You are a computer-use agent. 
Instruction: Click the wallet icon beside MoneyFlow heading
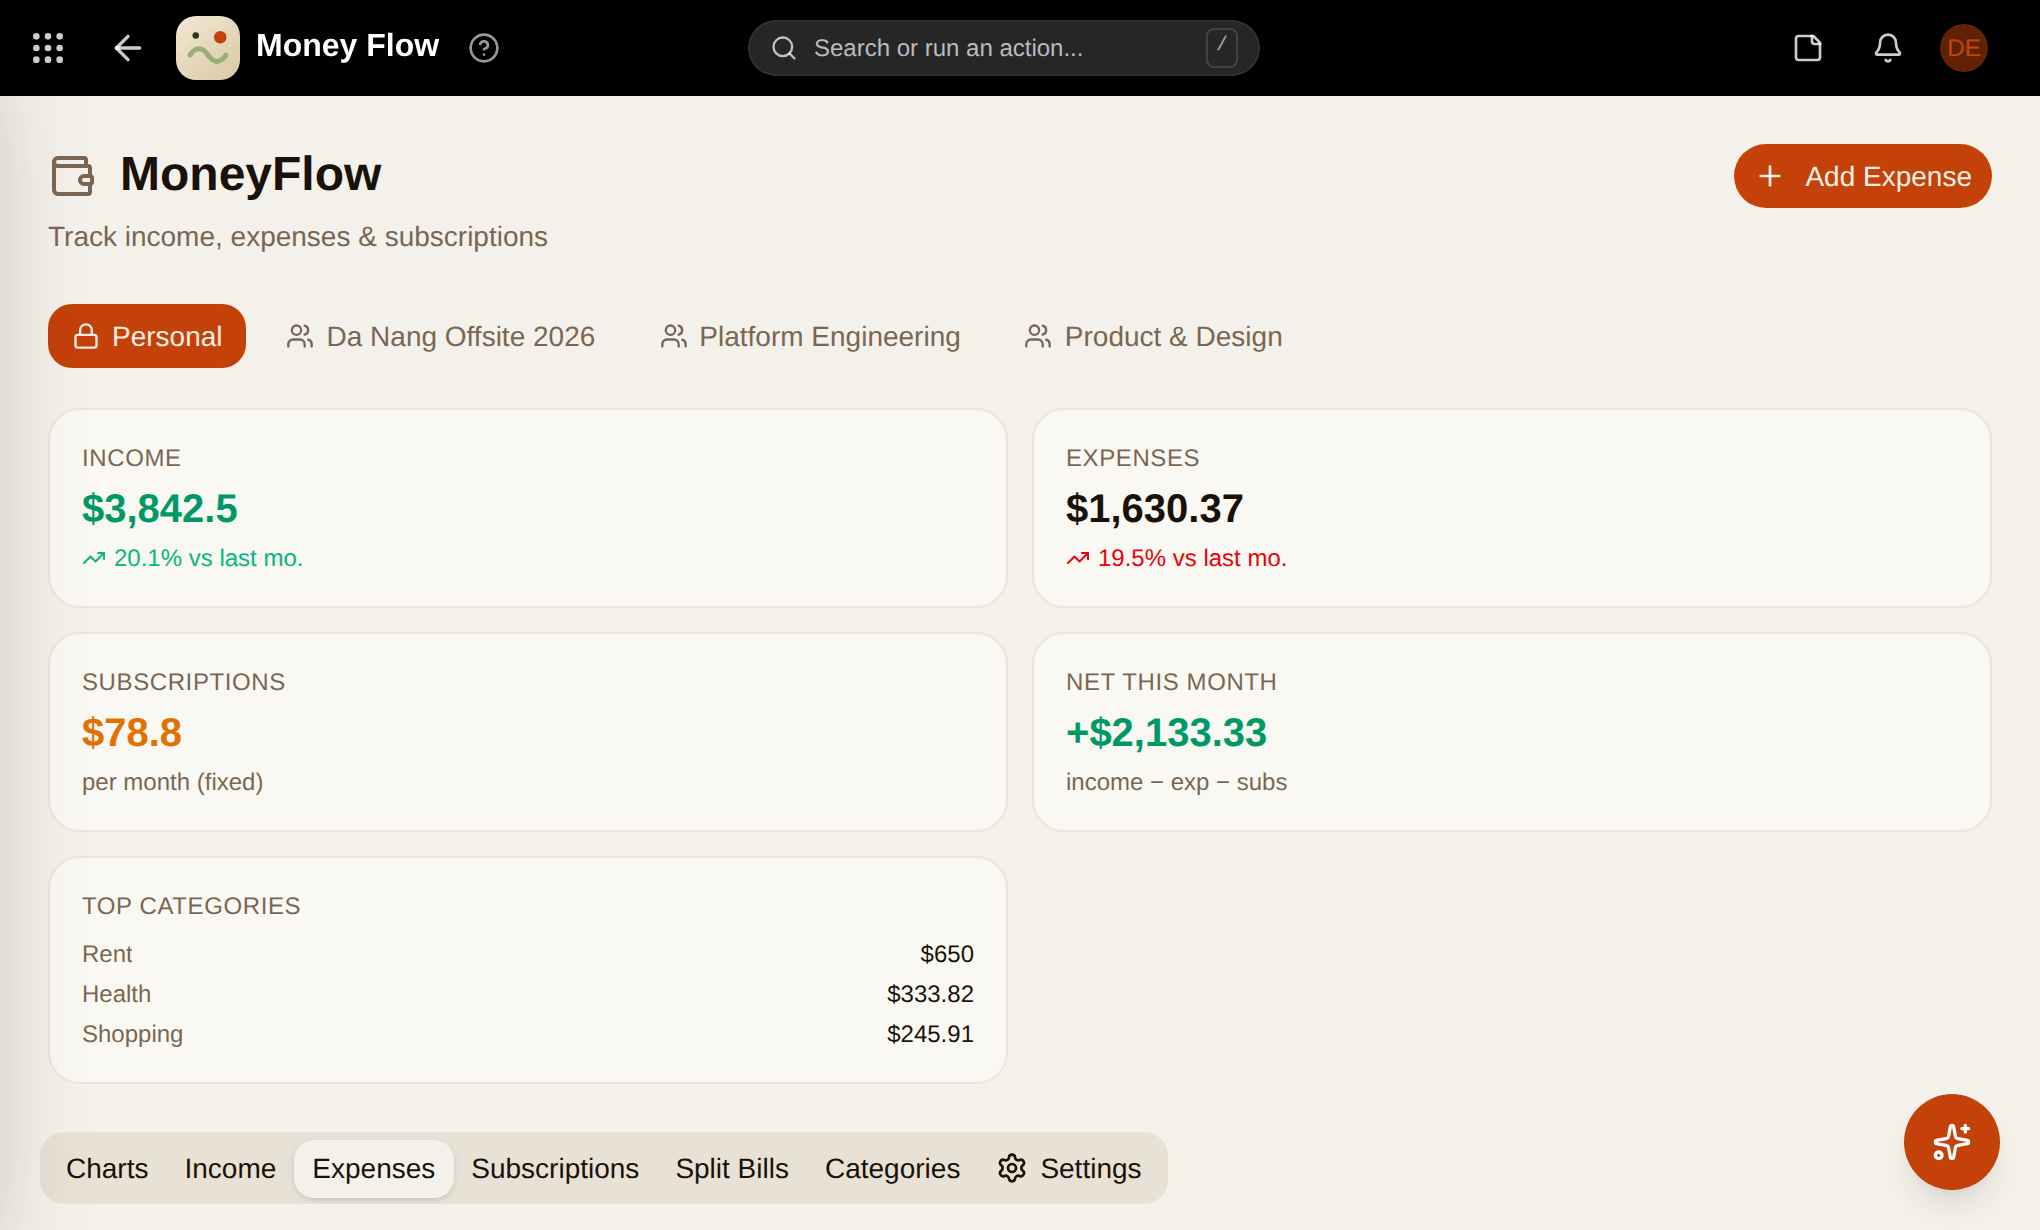point(73,175)
